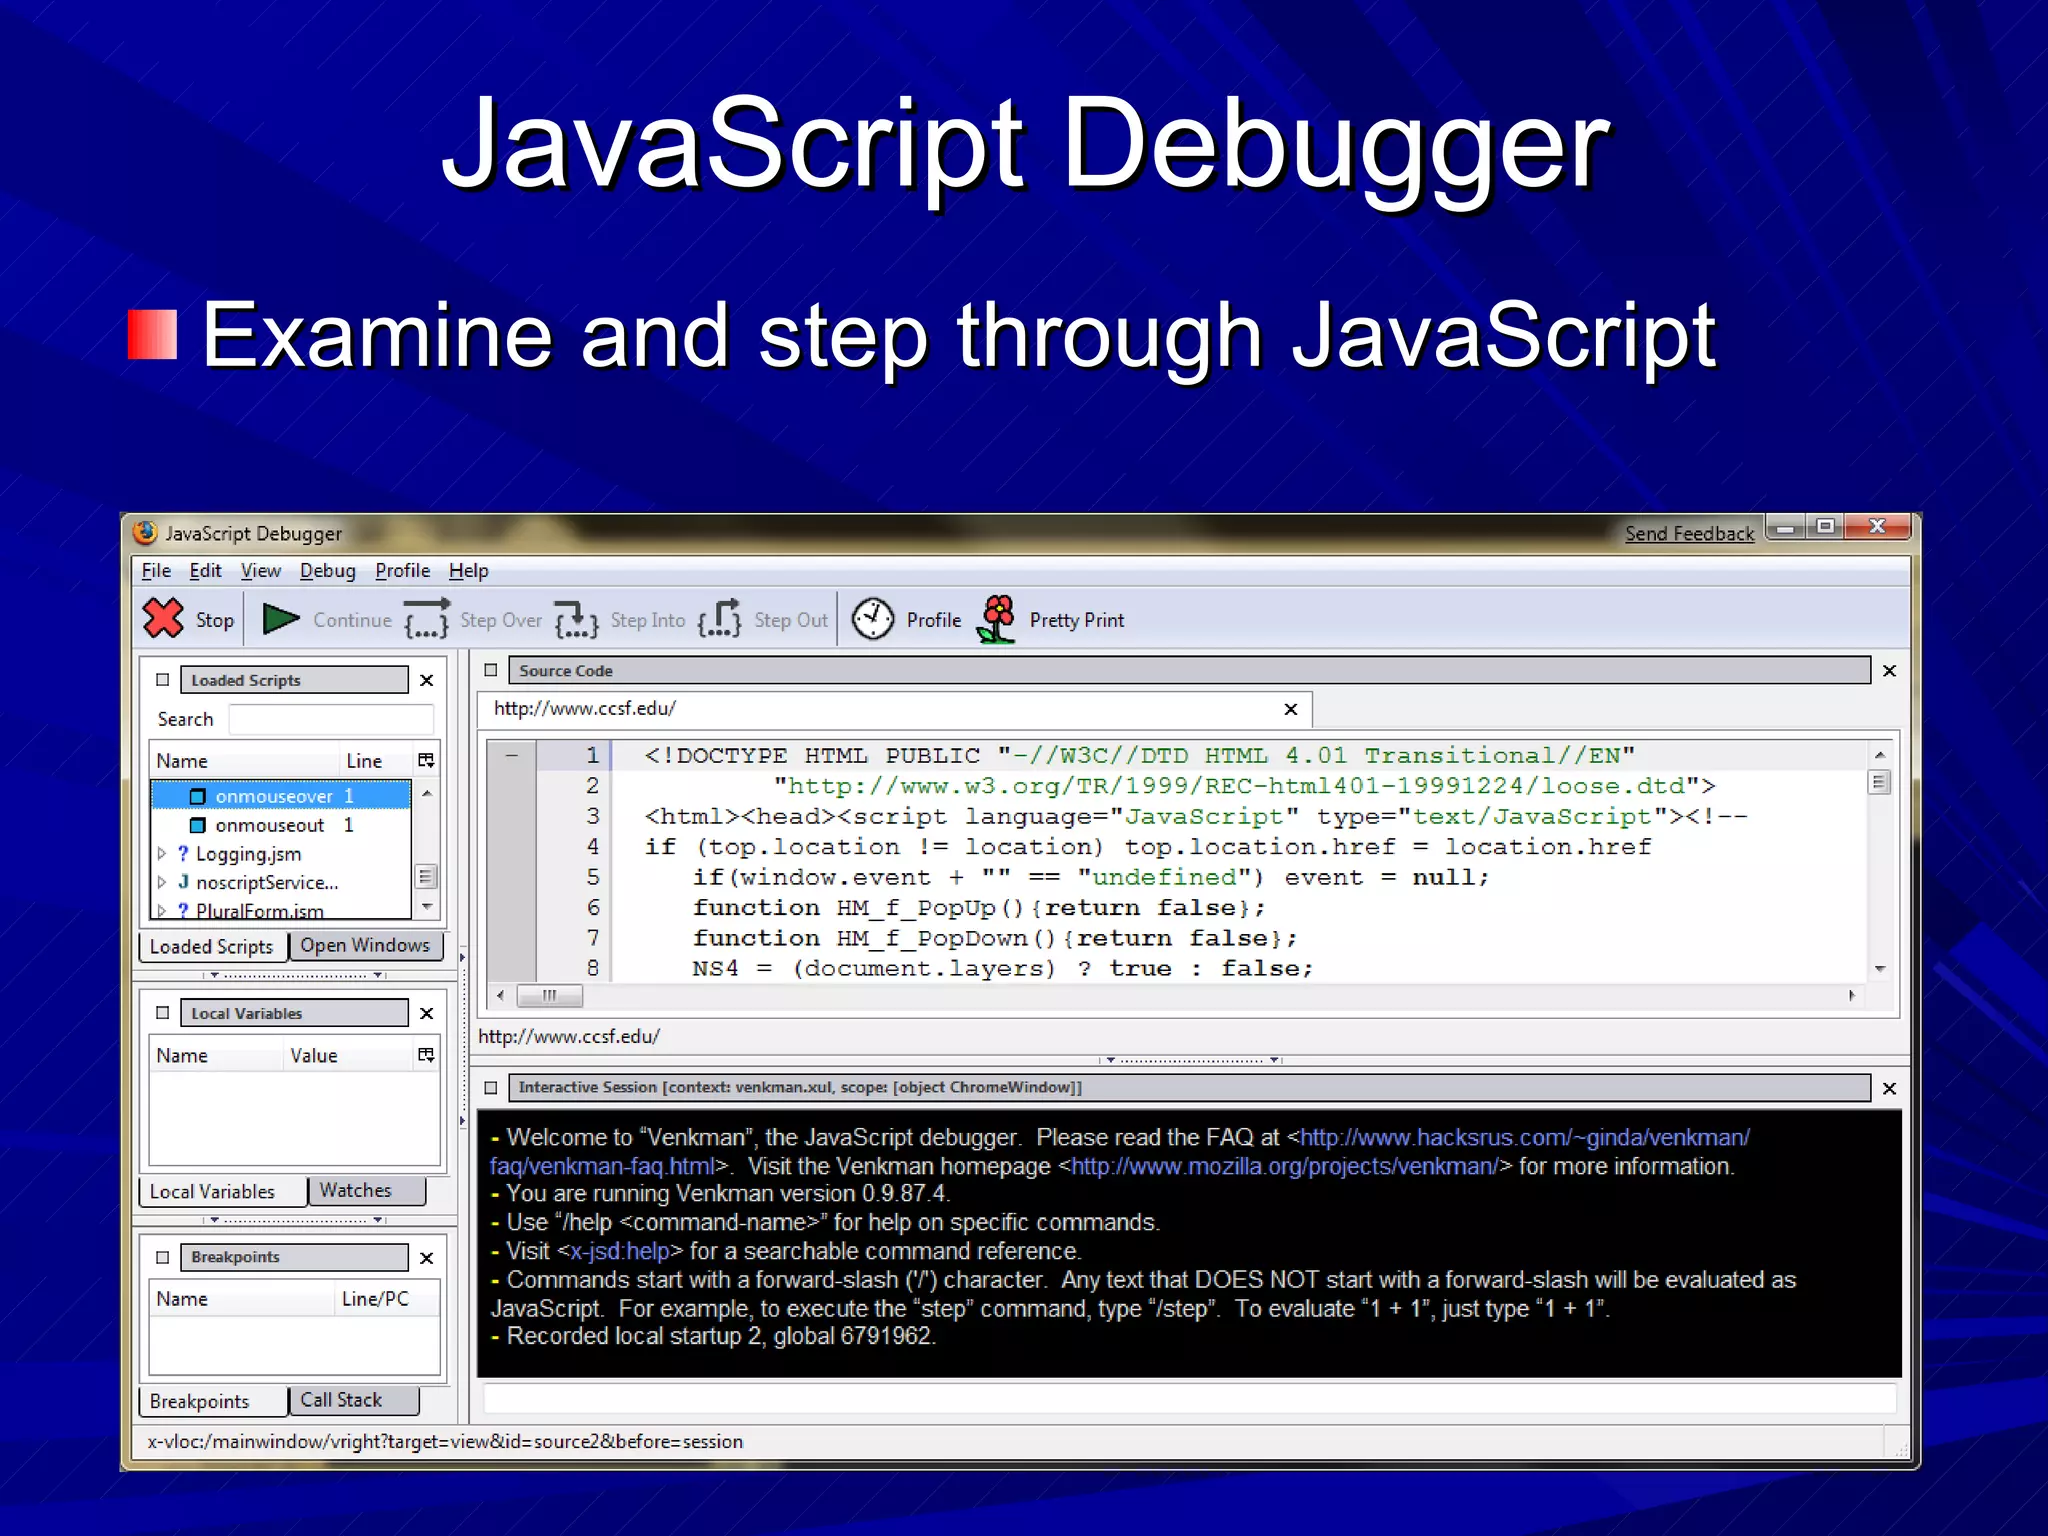Open the x-jsd:help link in session

coord(620,1251)
